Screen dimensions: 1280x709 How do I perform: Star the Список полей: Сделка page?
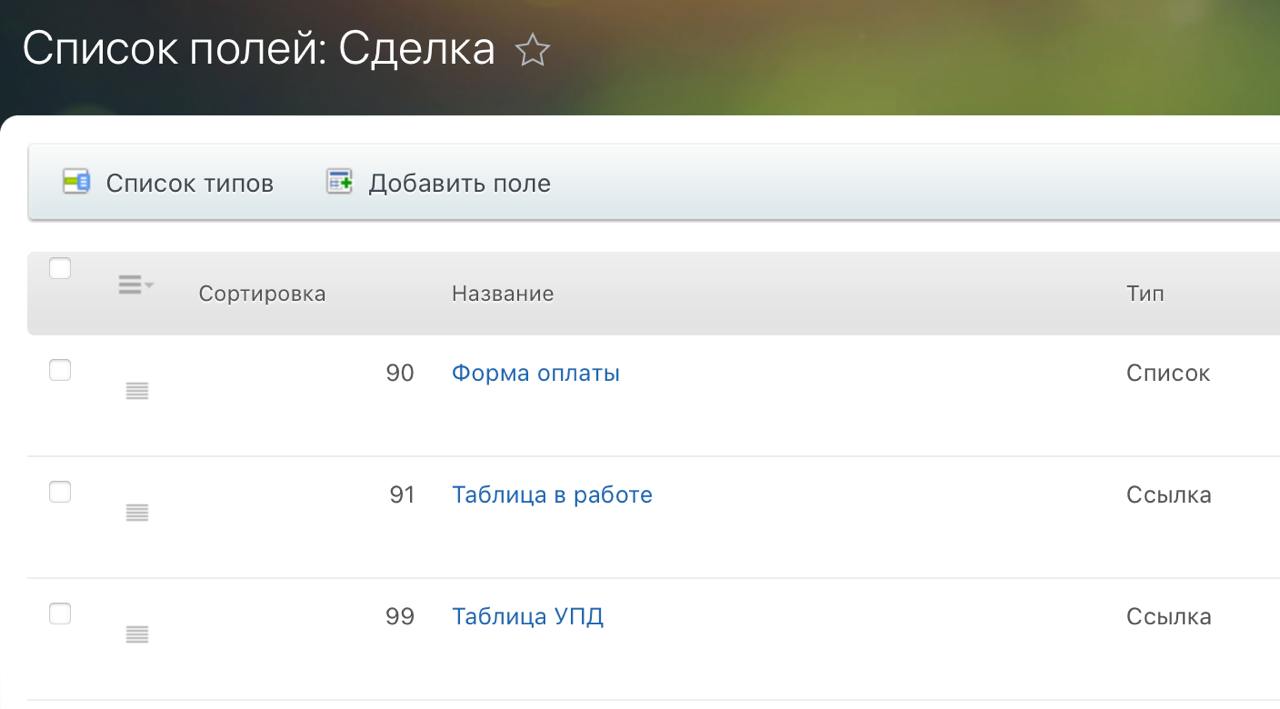(x=532, y=51)
